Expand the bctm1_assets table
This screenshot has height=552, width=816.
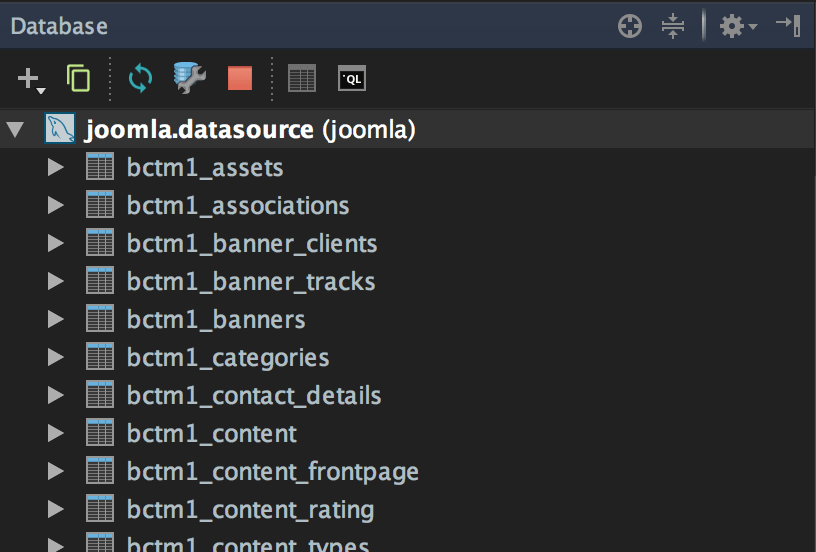click(x=56, y=168)
